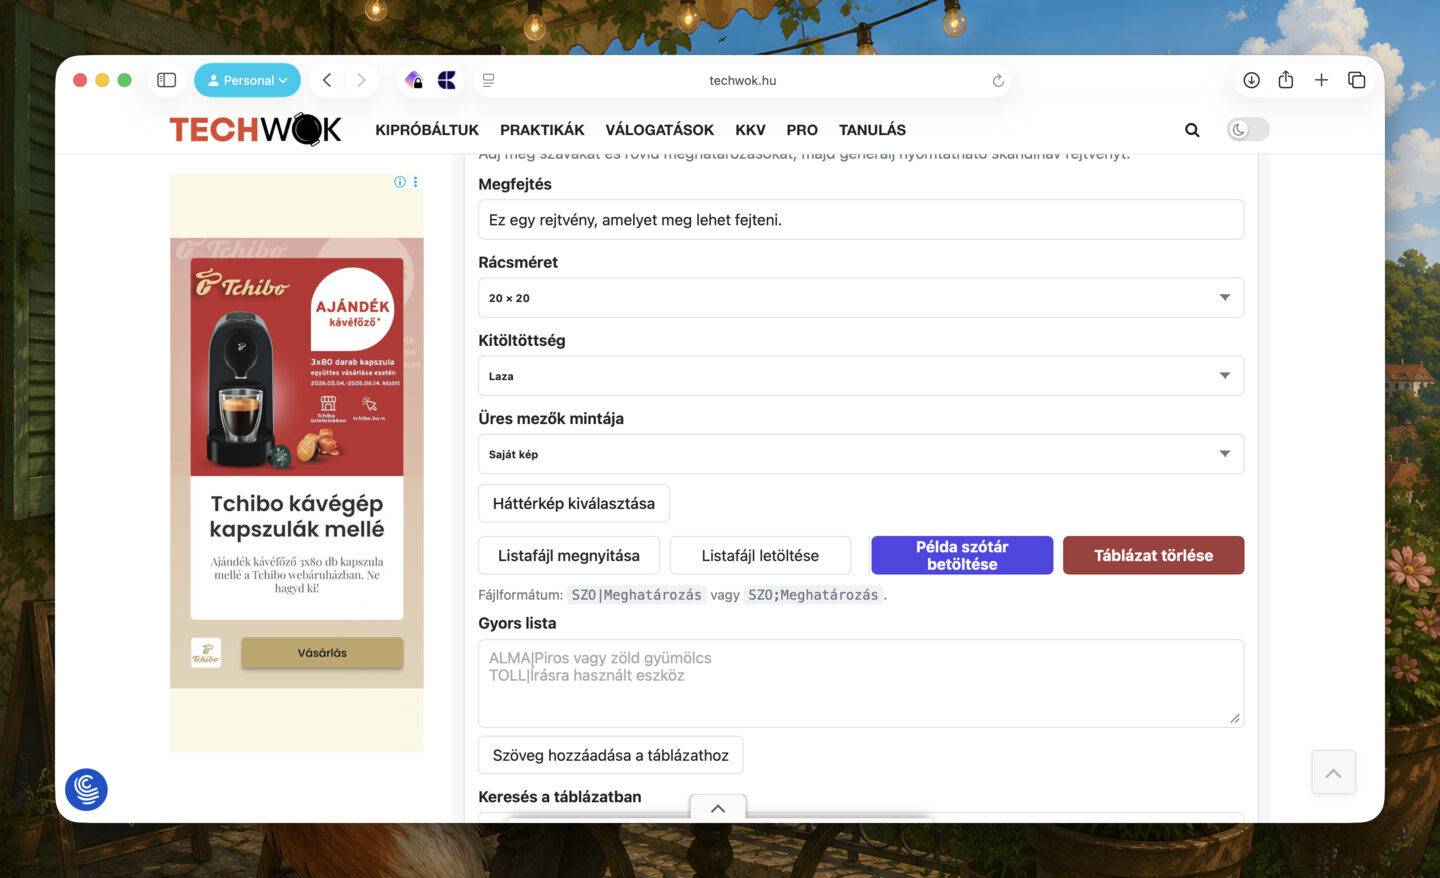Click the scroll-to-top arrow button
The width and height of the screenshot is (1440, 878).
pyautogui.click(x=1333, y=773)
